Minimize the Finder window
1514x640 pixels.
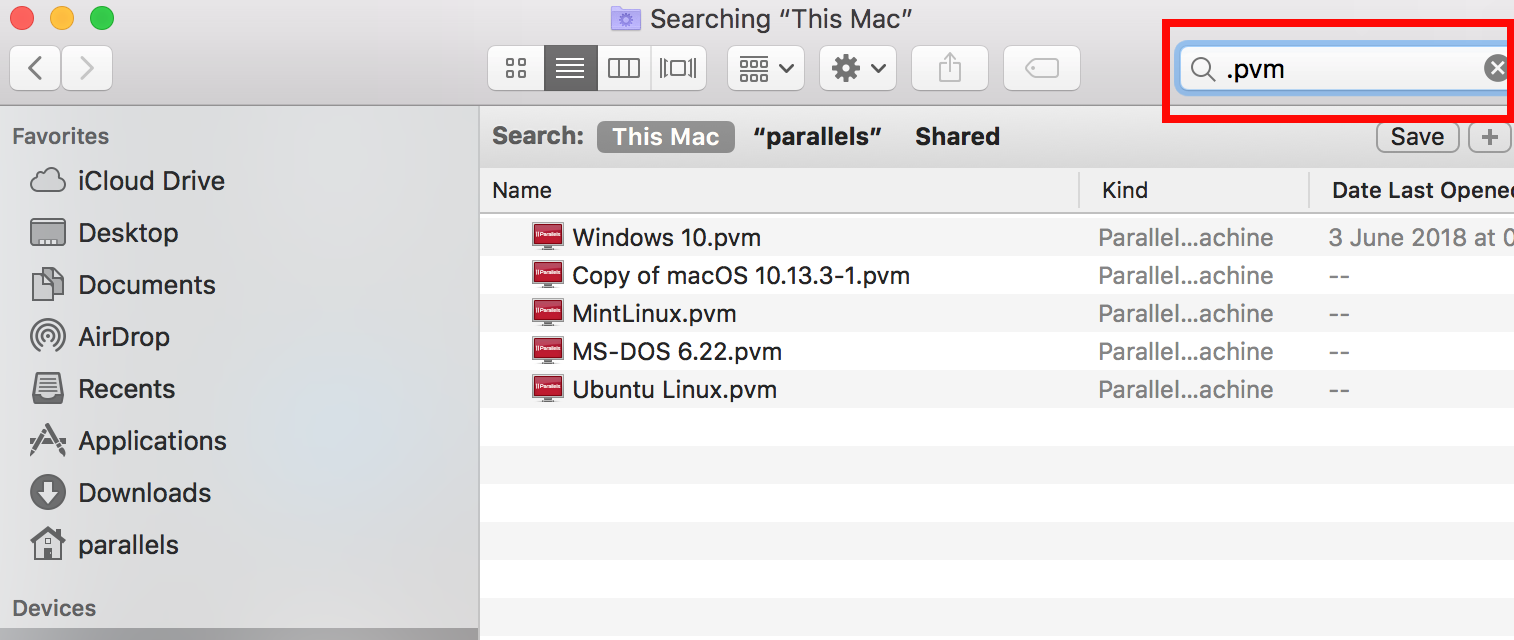tap(62, 18)
